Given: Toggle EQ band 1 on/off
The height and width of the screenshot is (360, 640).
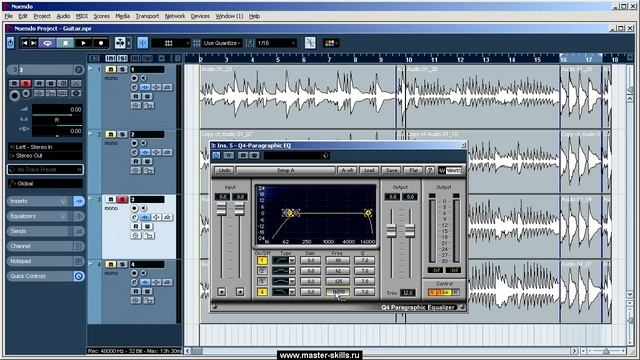Looking at the screenshot, I should coord(262,260).
